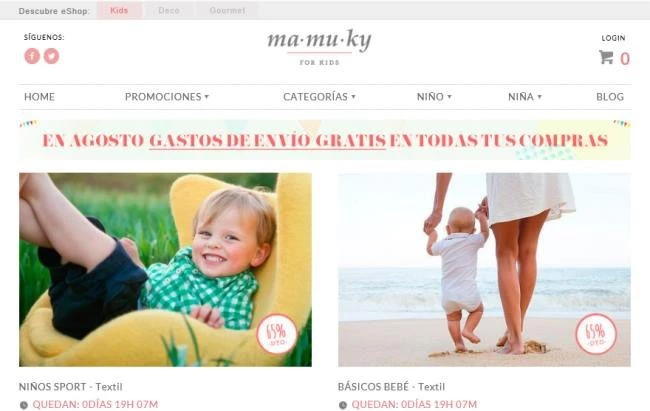
Task: Expand the Categorías dropdown menu
Action: point(319,97)
